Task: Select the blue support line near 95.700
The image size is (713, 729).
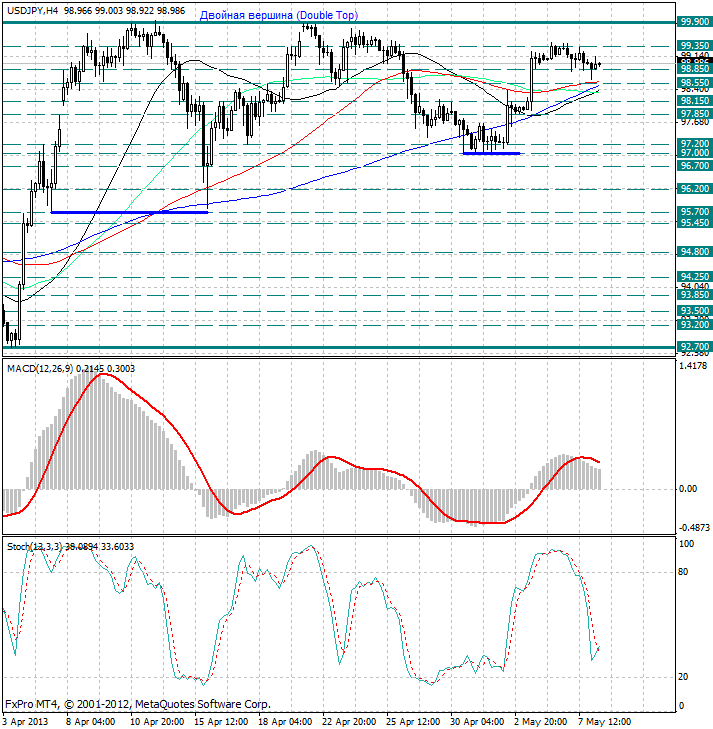Action: (129, 212)
